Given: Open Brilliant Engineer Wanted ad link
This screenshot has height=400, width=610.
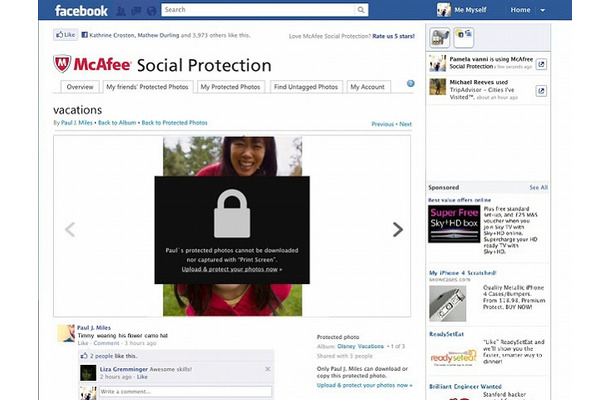Looking at the screenshot, I should [x=465, y=387].
